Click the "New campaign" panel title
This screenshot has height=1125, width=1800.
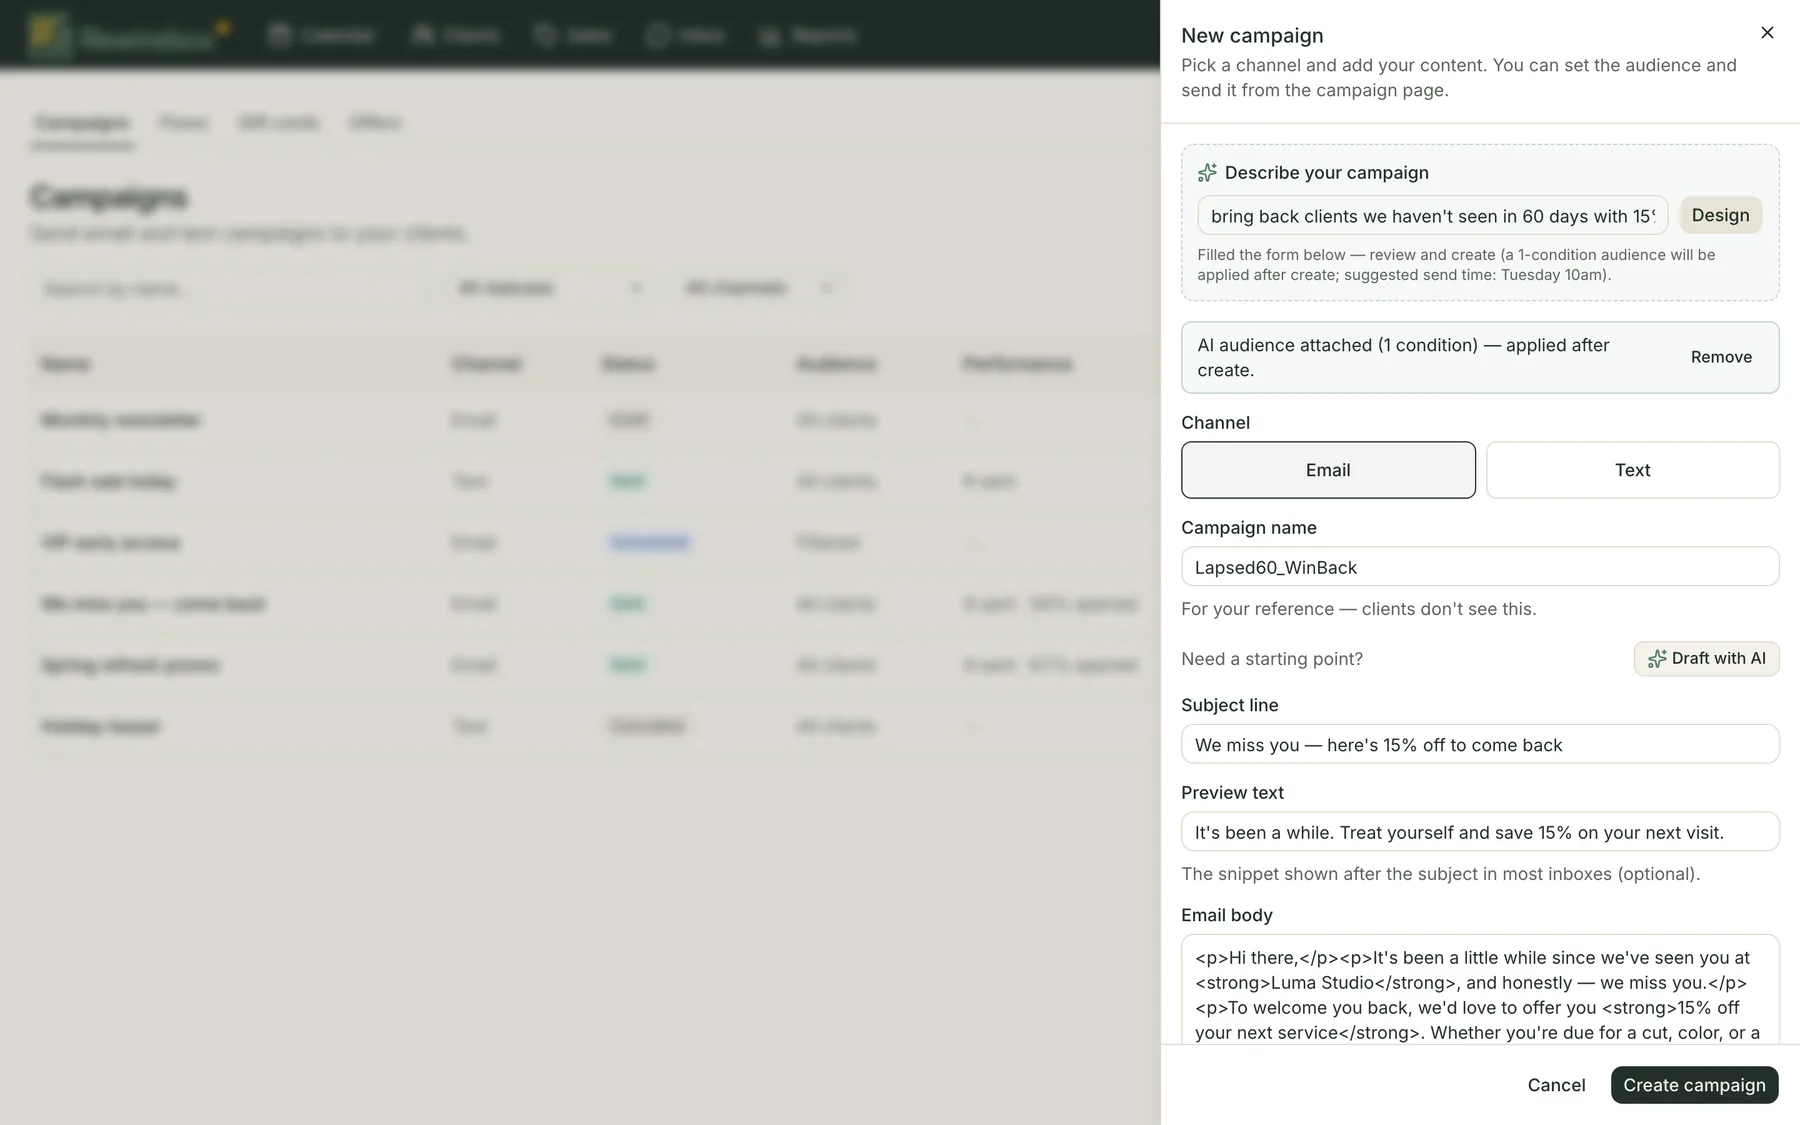[x=1252, y=35]
